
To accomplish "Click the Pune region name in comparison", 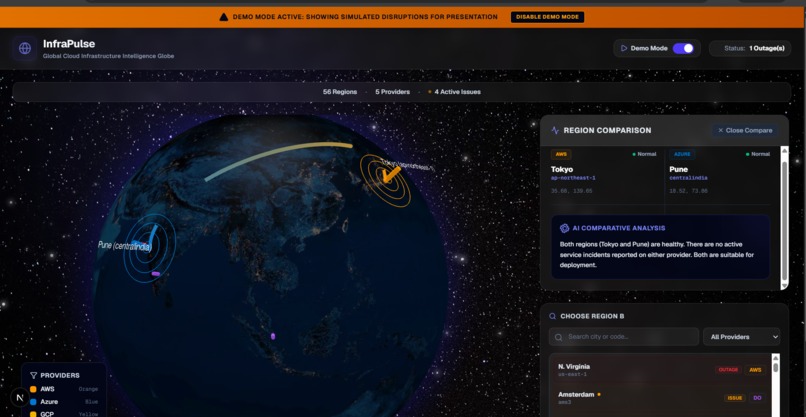I will point(679,169).
